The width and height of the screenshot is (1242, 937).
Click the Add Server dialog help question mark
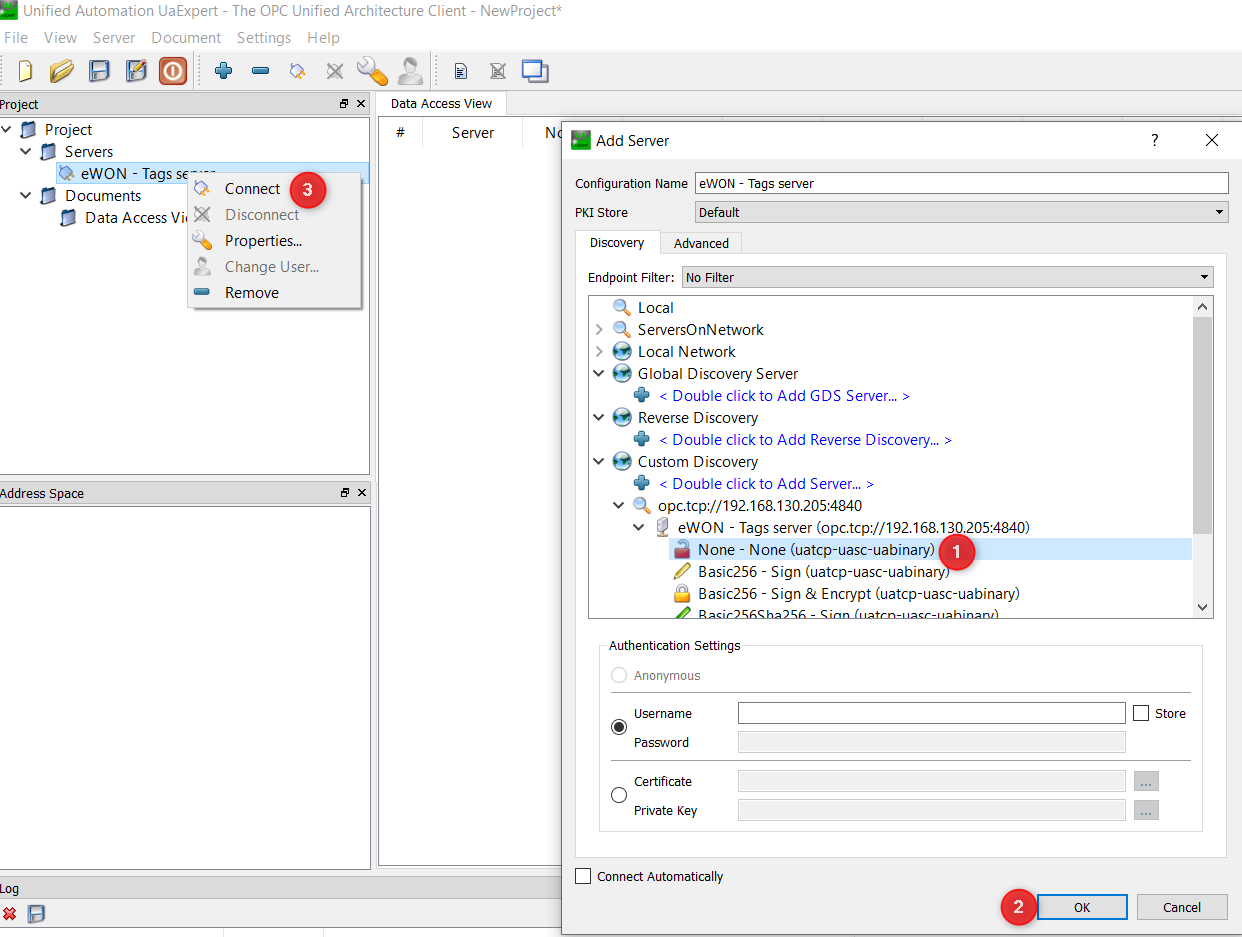(1155, 140)
